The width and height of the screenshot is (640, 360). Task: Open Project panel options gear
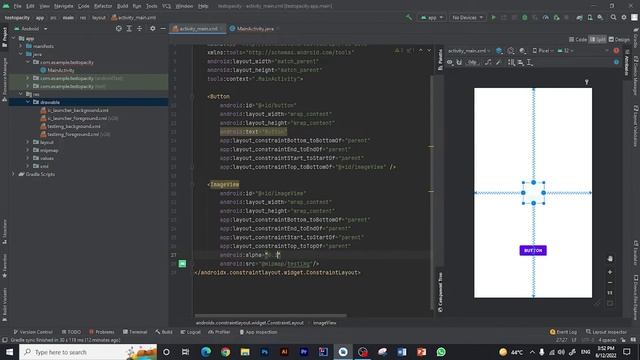pyautogui.click(x=153, y=29)
